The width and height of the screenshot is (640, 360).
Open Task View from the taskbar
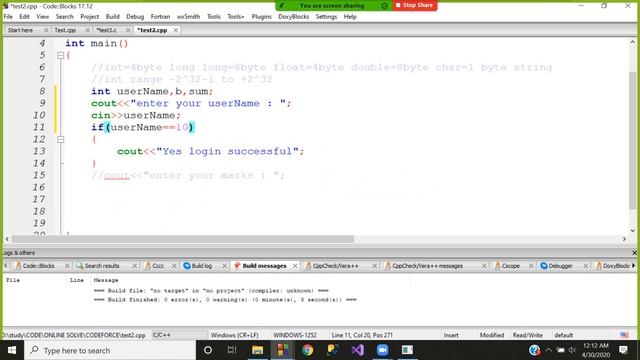pos(232,350)
